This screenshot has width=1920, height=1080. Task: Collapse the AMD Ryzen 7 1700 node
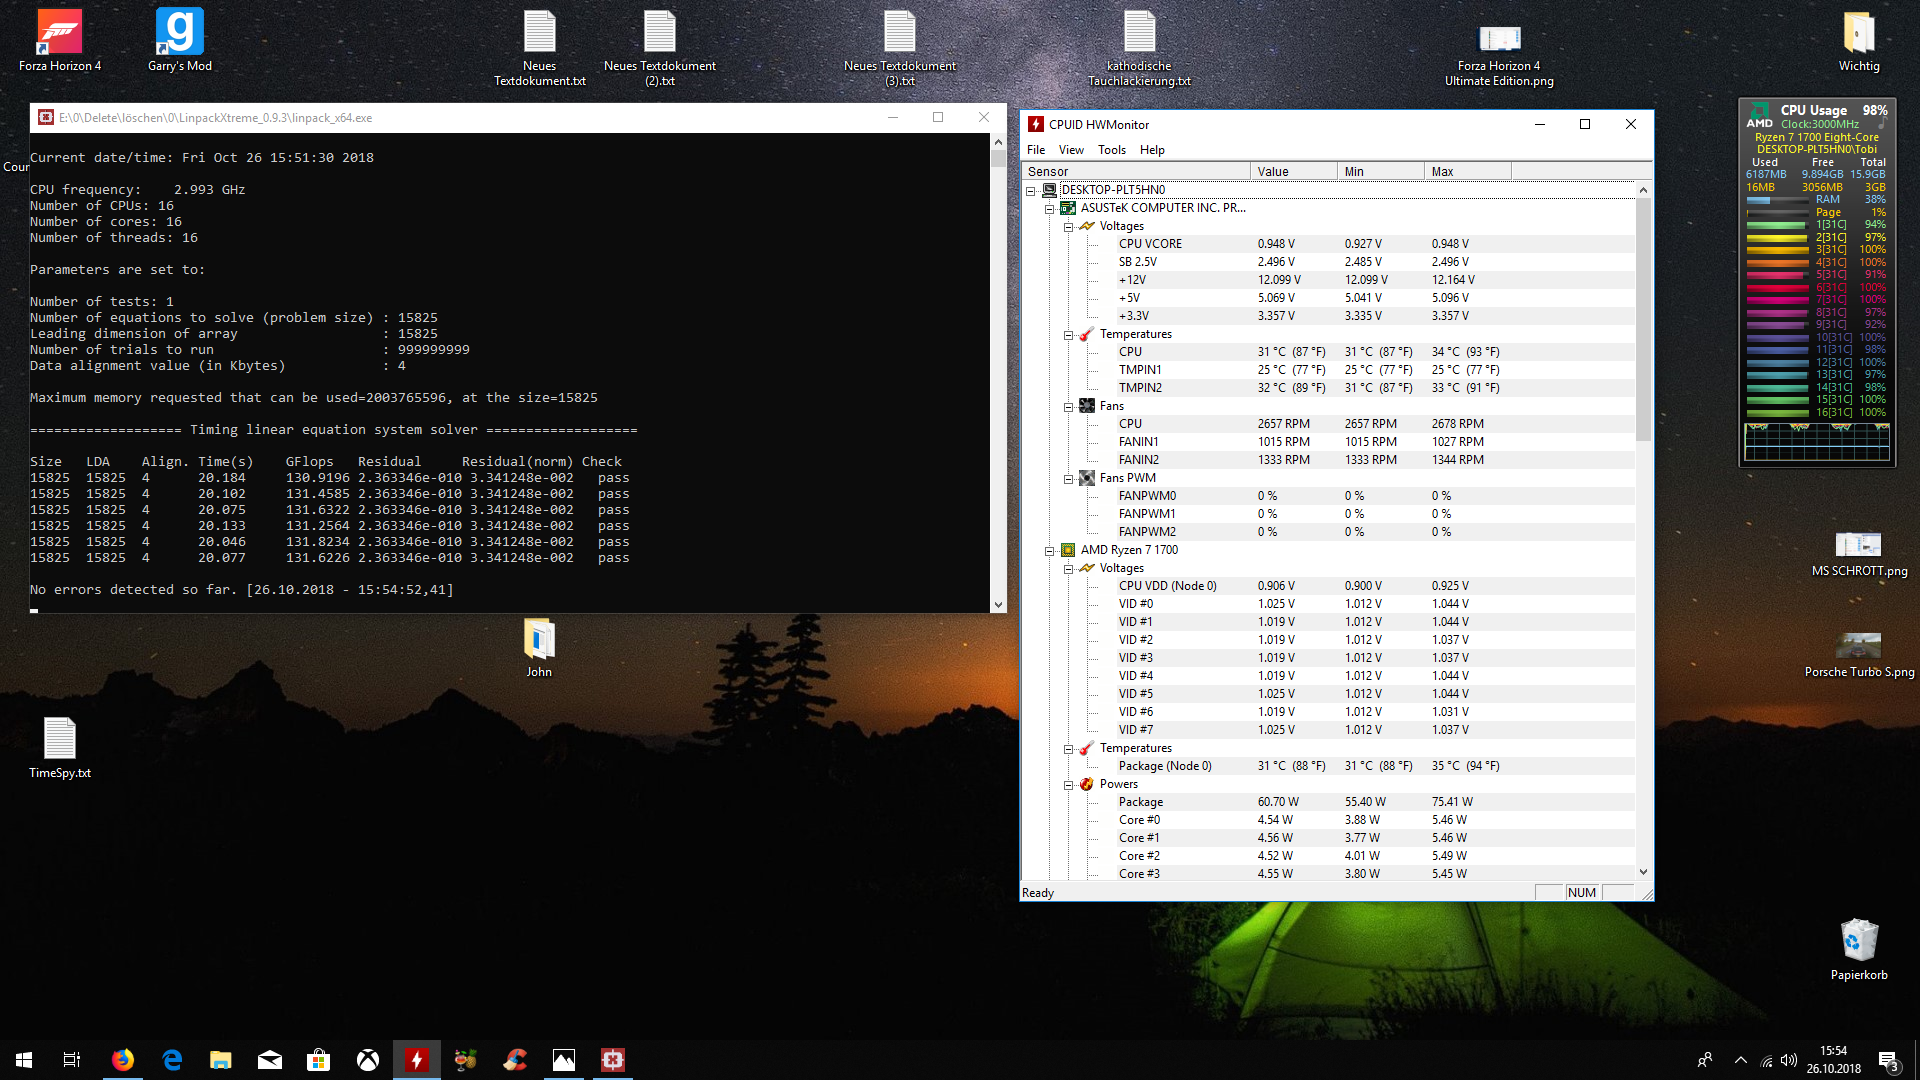click(x=1050, y=551)
